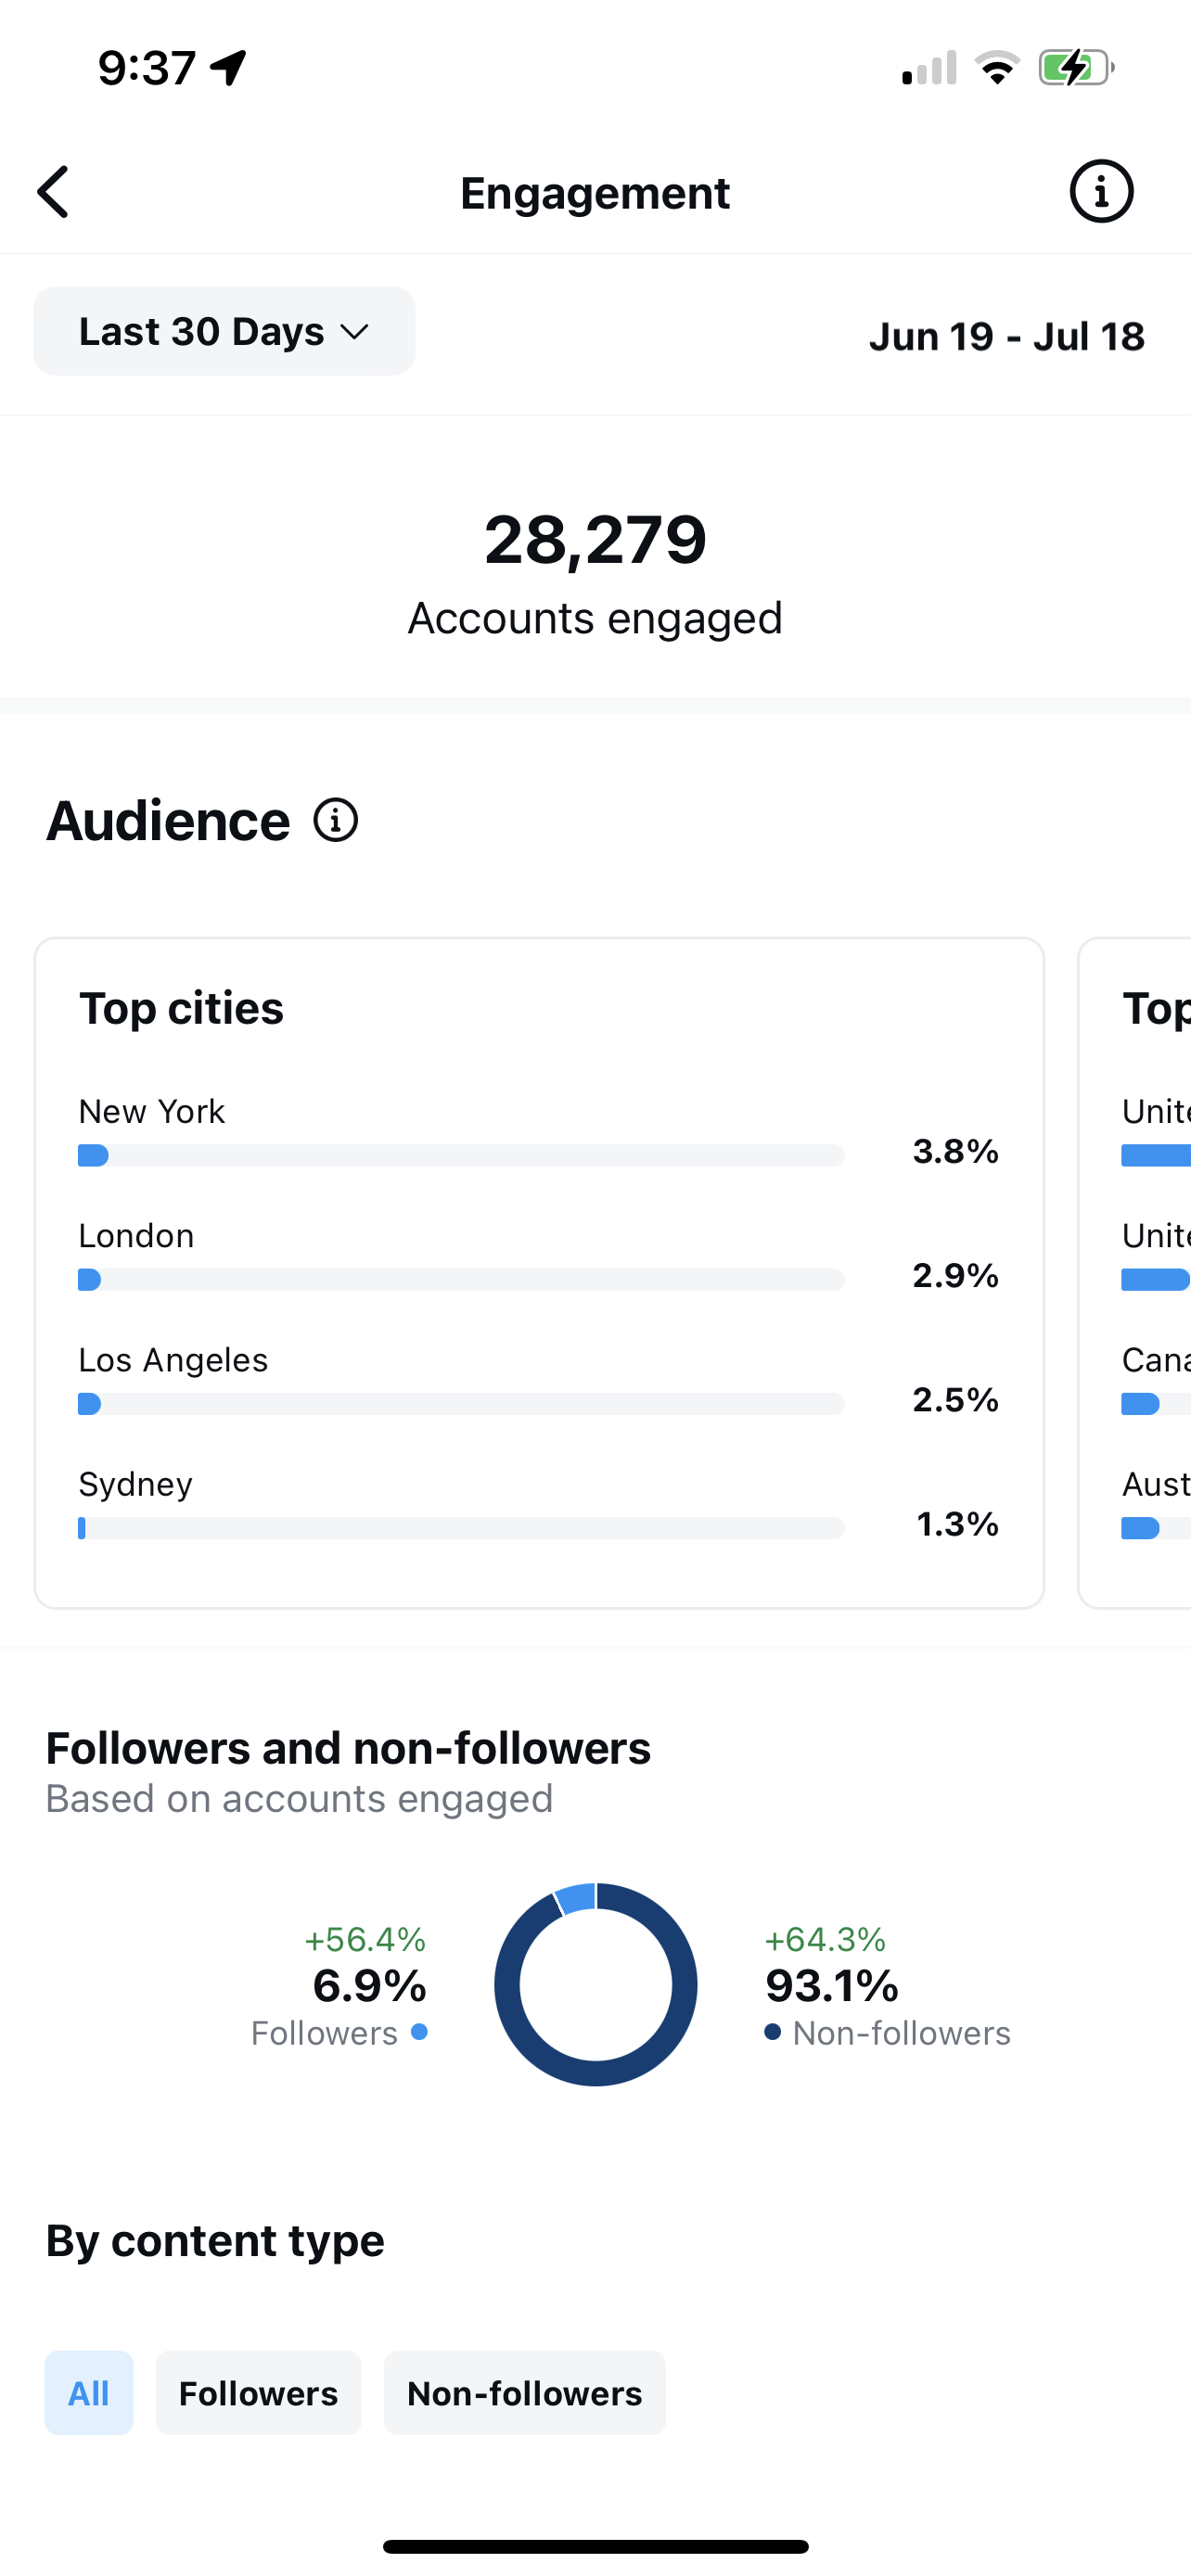1191x2576 pixels.
Task: Open the Engagement info icon
Action: pyautogui.click(x=1101, y=191)
